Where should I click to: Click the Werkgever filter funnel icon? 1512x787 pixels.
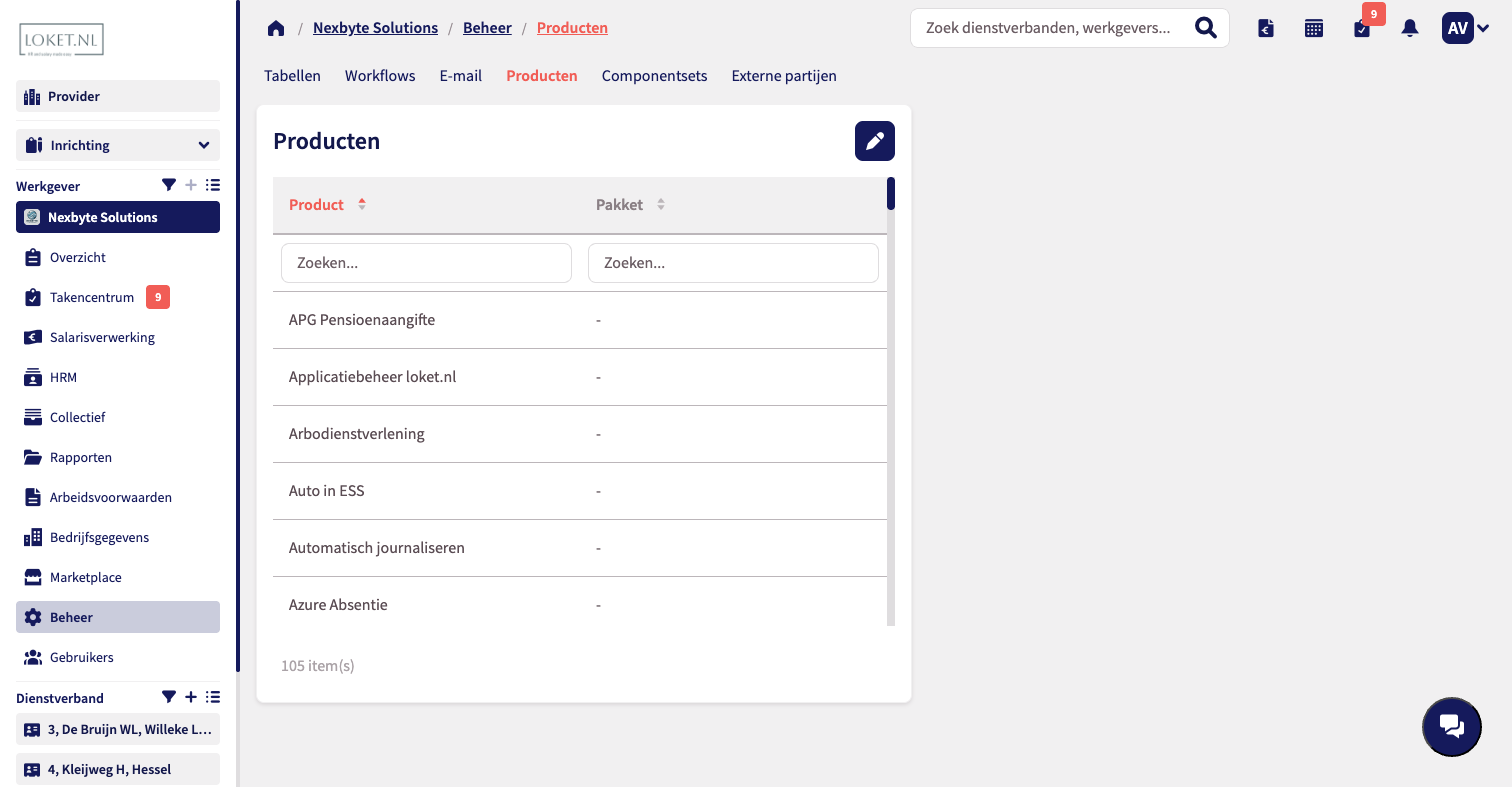click(x=169, y=185)
